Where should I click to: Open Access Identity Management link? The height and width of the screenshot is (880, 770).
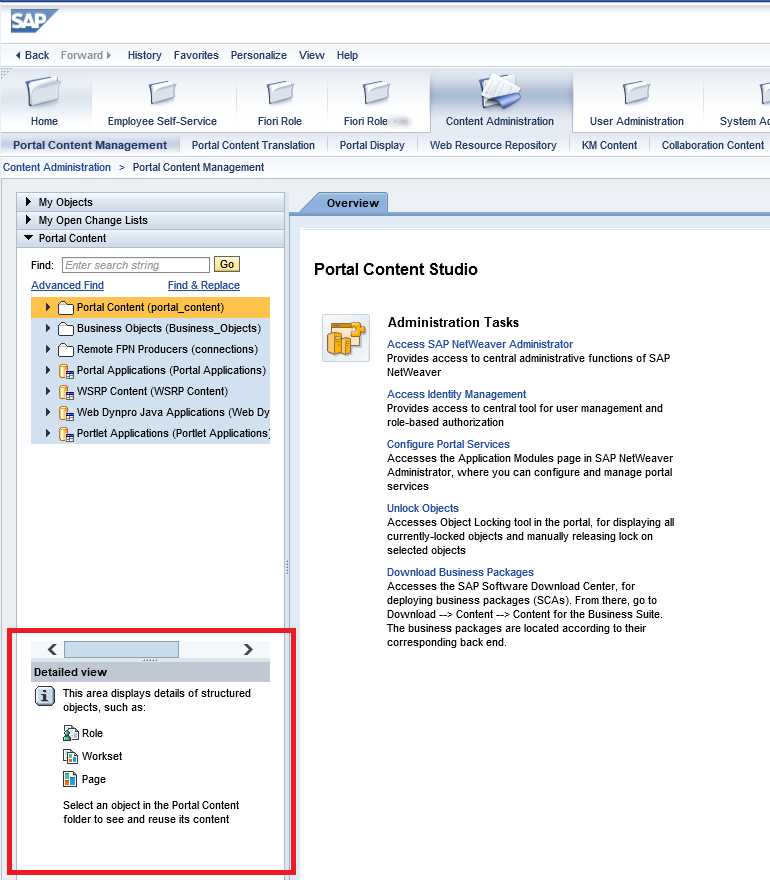(456, 394)
